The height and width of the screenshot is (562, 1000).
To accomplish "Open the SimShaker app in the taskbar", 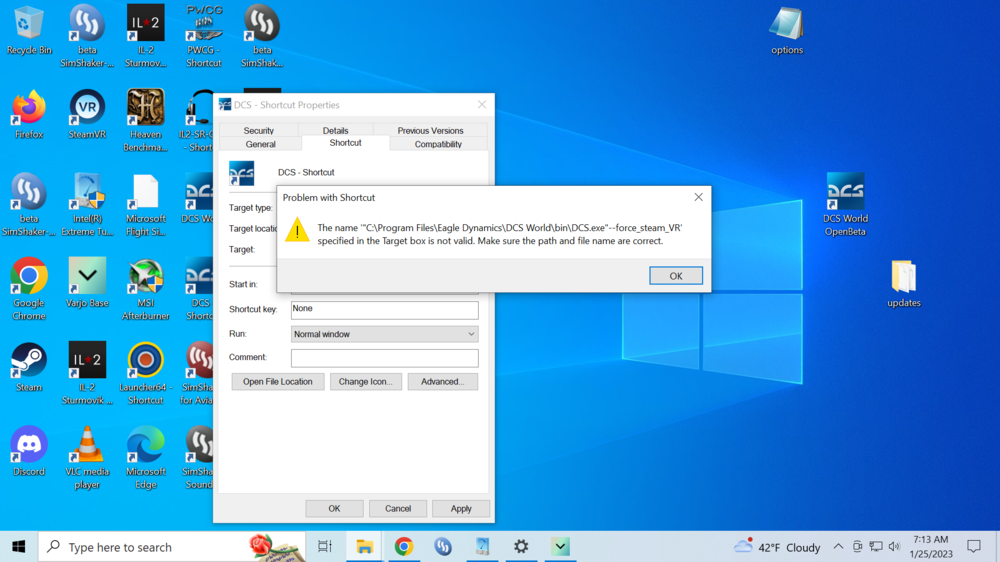I will (443, 547).
